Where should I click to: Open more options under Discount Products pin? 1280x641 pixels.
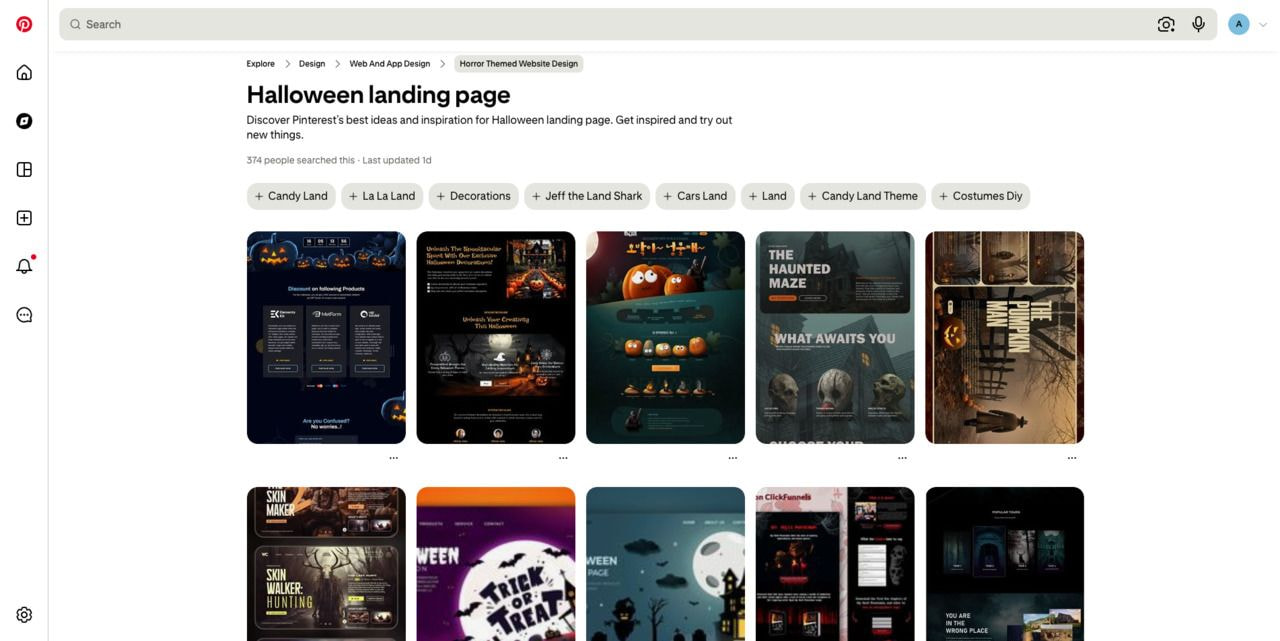(393, 458)
